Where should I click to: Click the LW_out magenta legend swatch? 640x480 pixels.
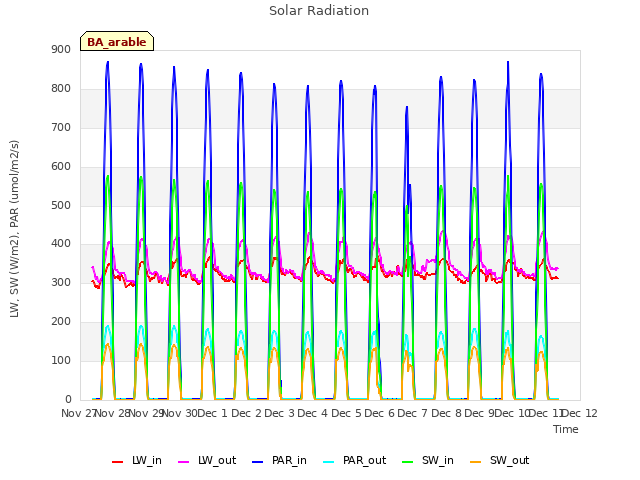(x=184, y=462)
